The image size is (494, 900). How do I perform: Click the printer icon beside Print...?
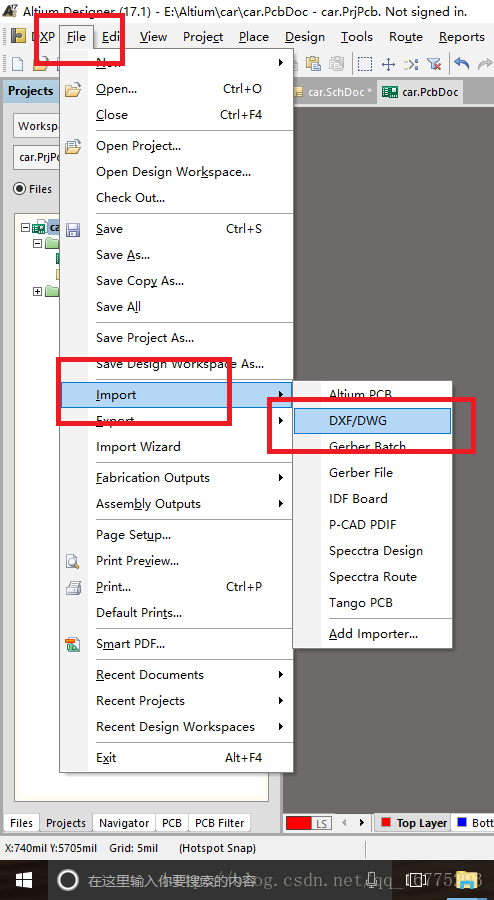[73, 587]
